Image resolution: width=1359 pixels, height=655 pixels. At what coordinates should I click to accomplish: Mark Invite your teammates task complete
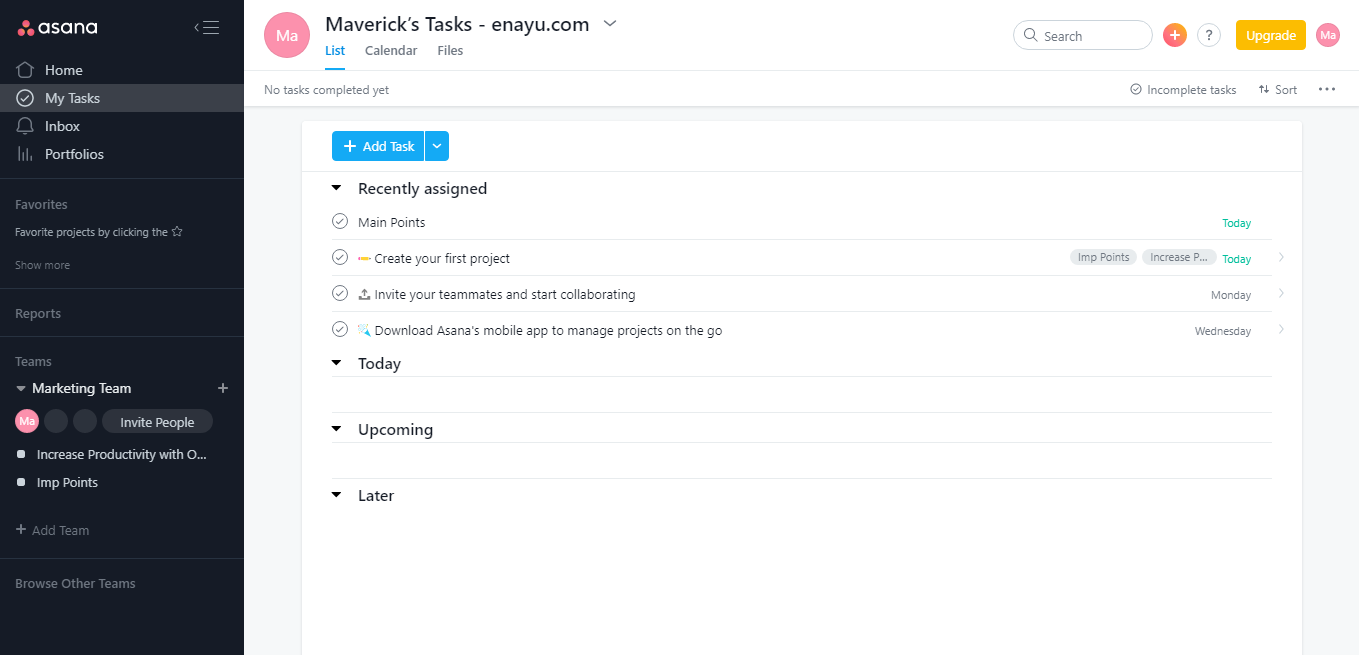pos(340,293)
